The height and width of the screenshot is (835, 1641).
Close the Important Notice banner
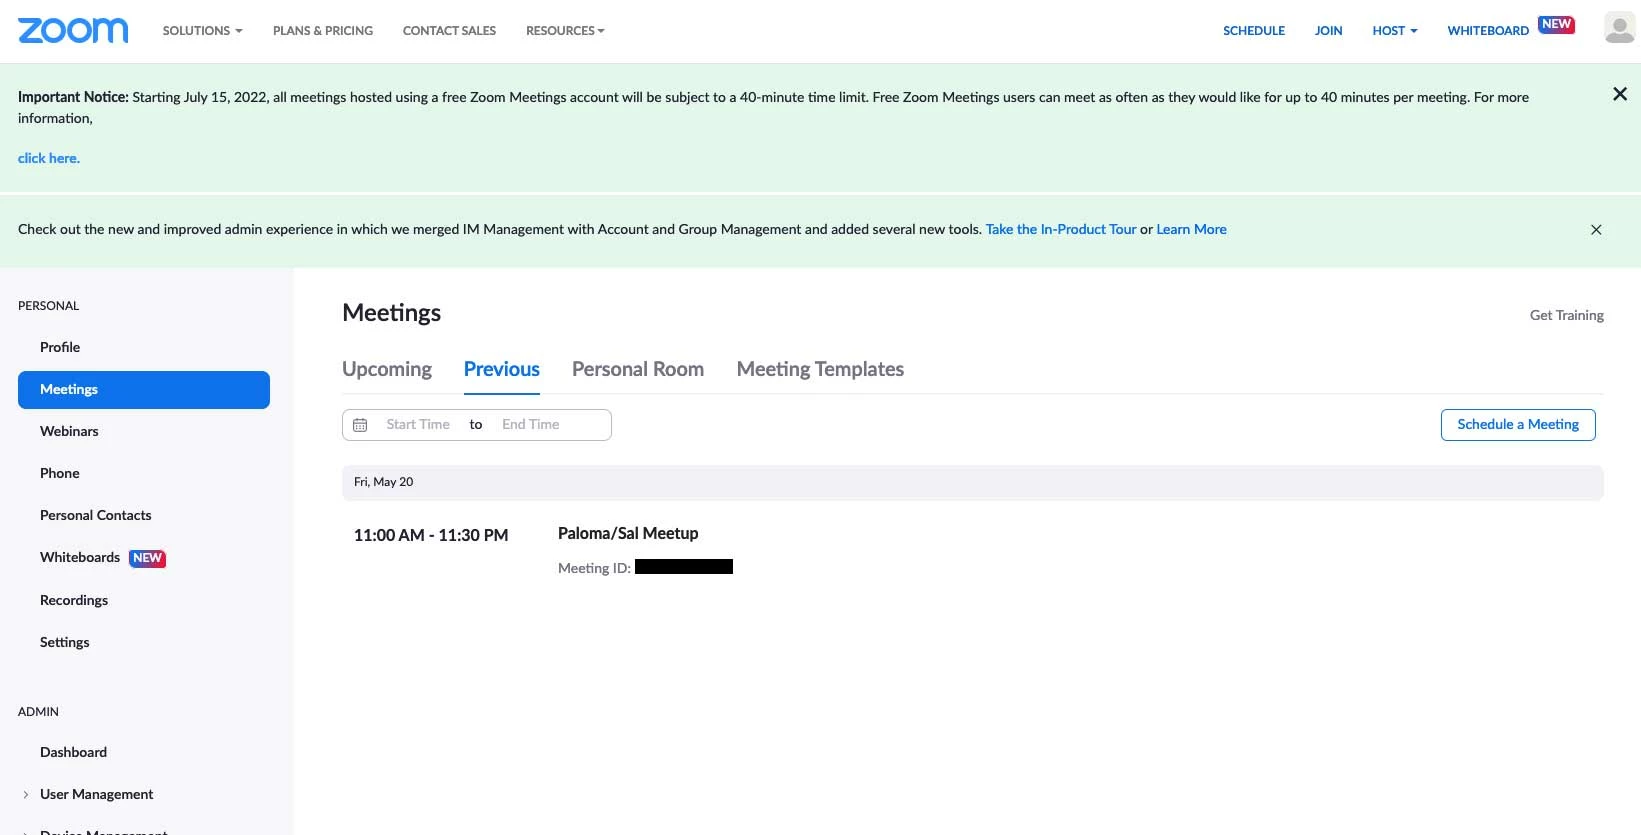point(1620,94)
